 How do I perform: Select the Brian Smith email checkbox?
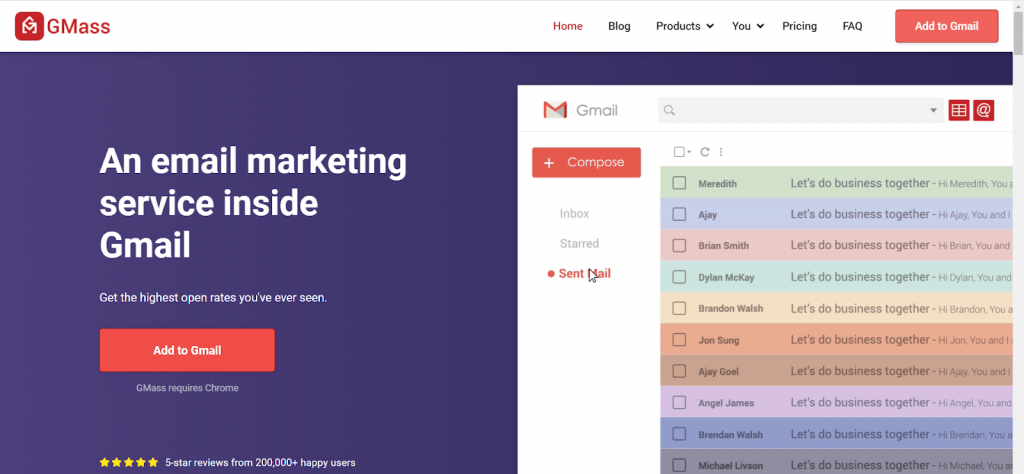(x=679, y=245)
